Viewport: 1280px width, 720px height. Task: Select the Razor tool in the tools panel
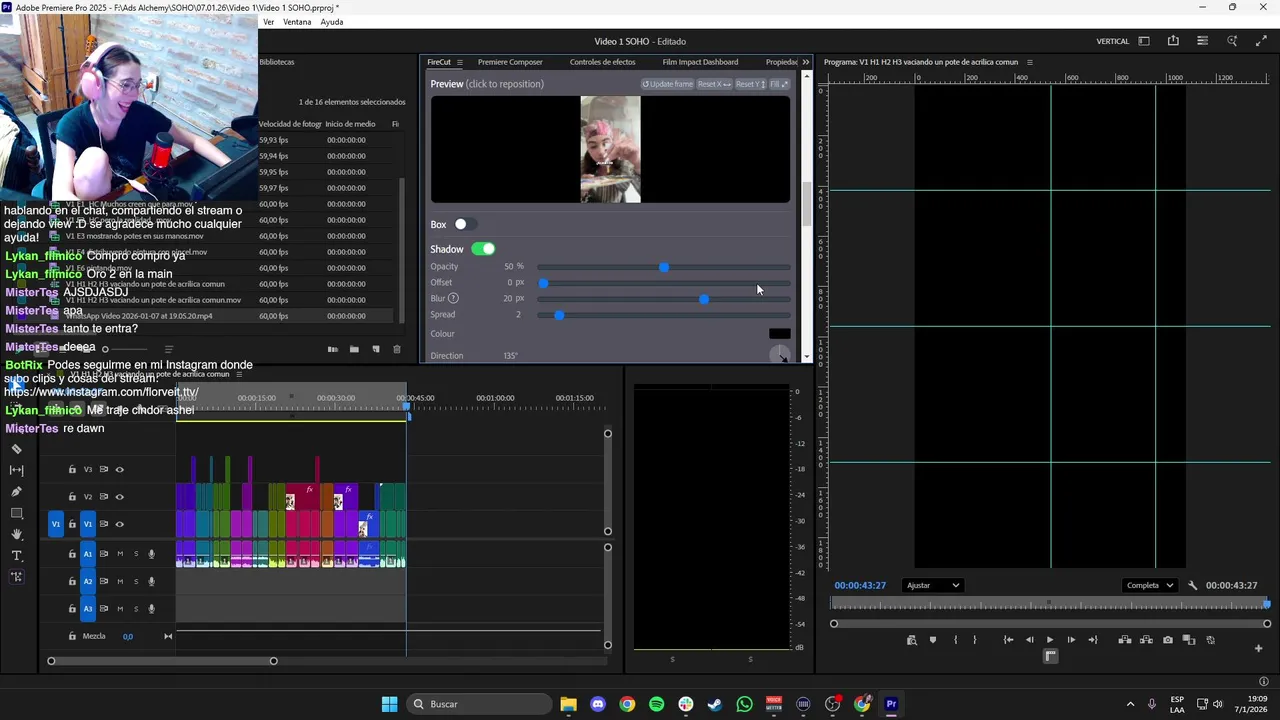[17, 449]
